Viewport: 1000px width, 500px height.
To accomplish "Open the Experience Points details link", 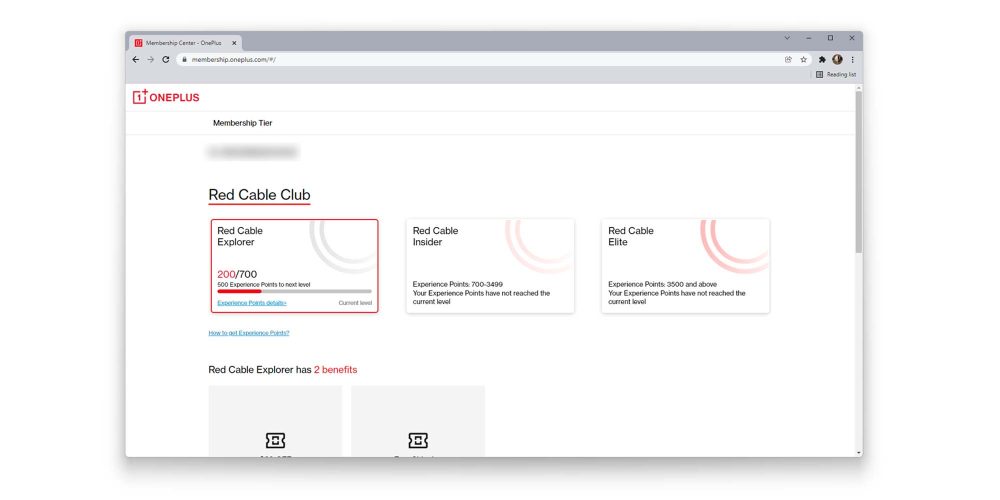I will click(252, 302).
